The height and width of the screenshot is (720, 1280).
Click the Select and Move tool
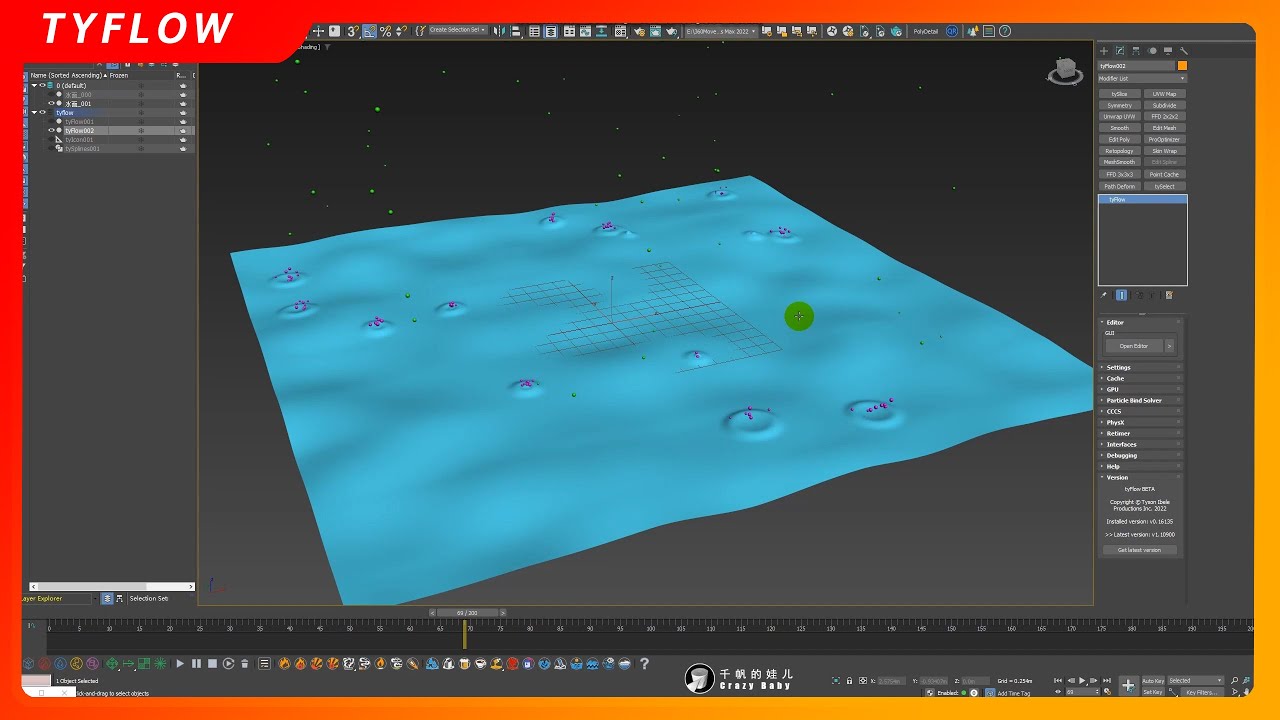[x=318, y=31]
